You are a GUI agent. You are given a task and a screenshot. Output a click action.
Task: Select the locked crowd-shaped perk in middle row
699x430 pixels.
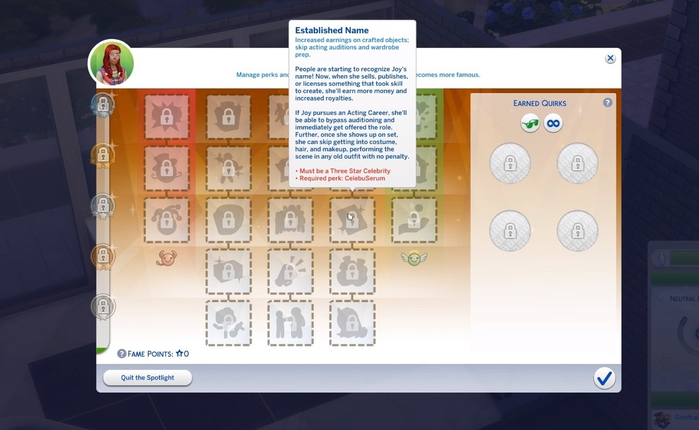pyautogui.click(x=290, y=220)
